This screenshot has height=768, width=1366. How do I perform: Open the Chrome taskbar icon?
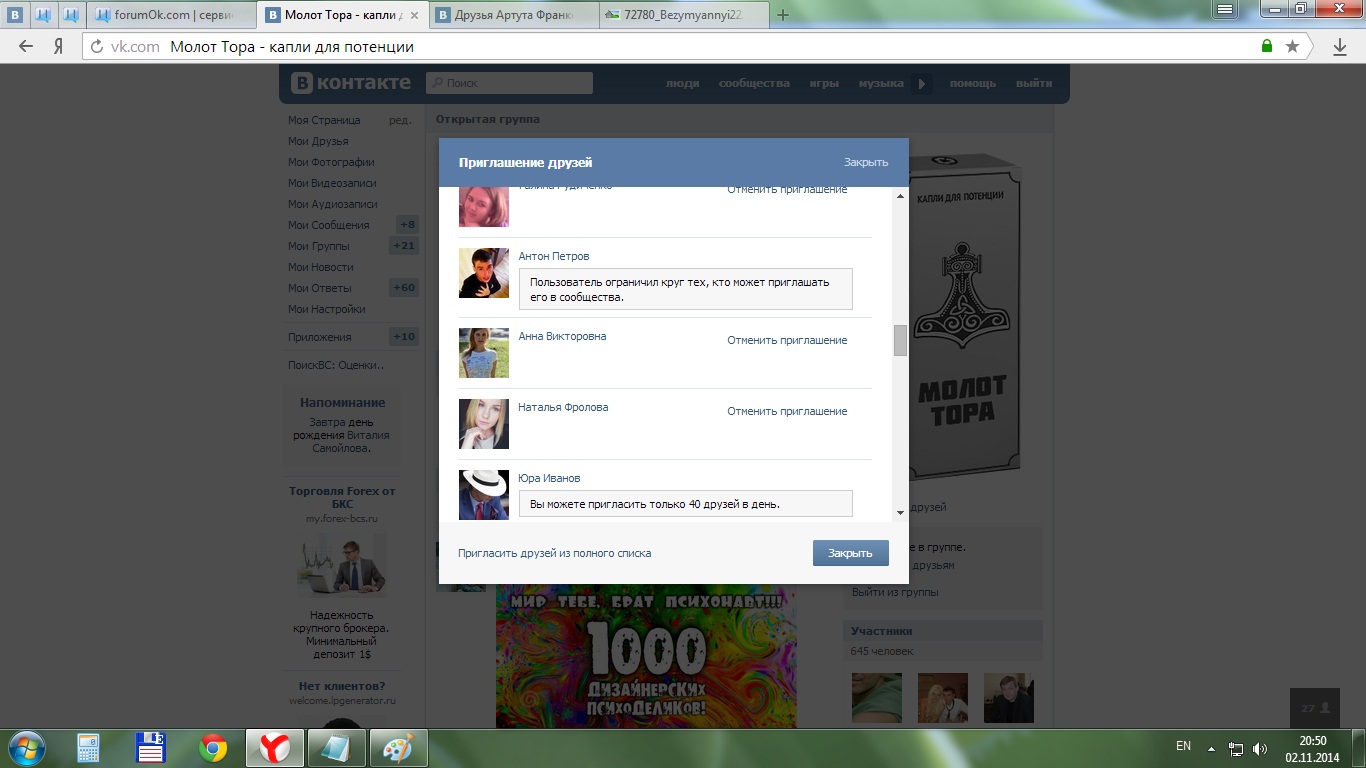[x=212, y=747]
